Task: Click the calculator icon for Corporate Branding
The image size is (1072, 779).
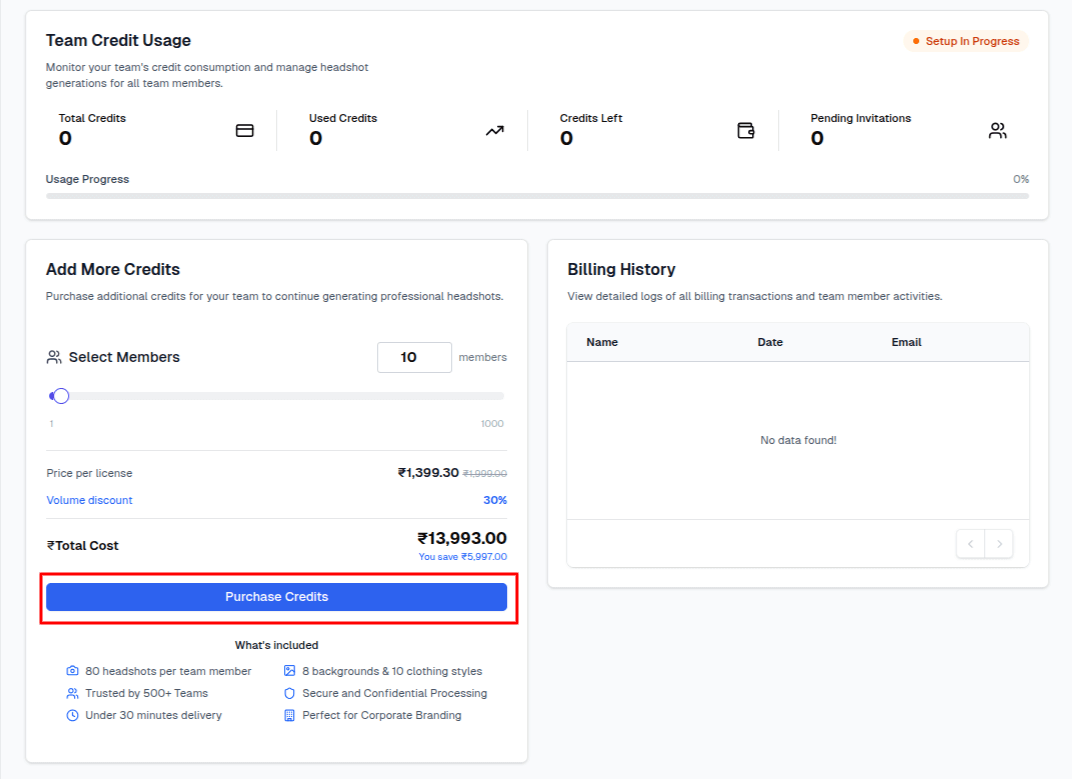Action: coord(288,715)
